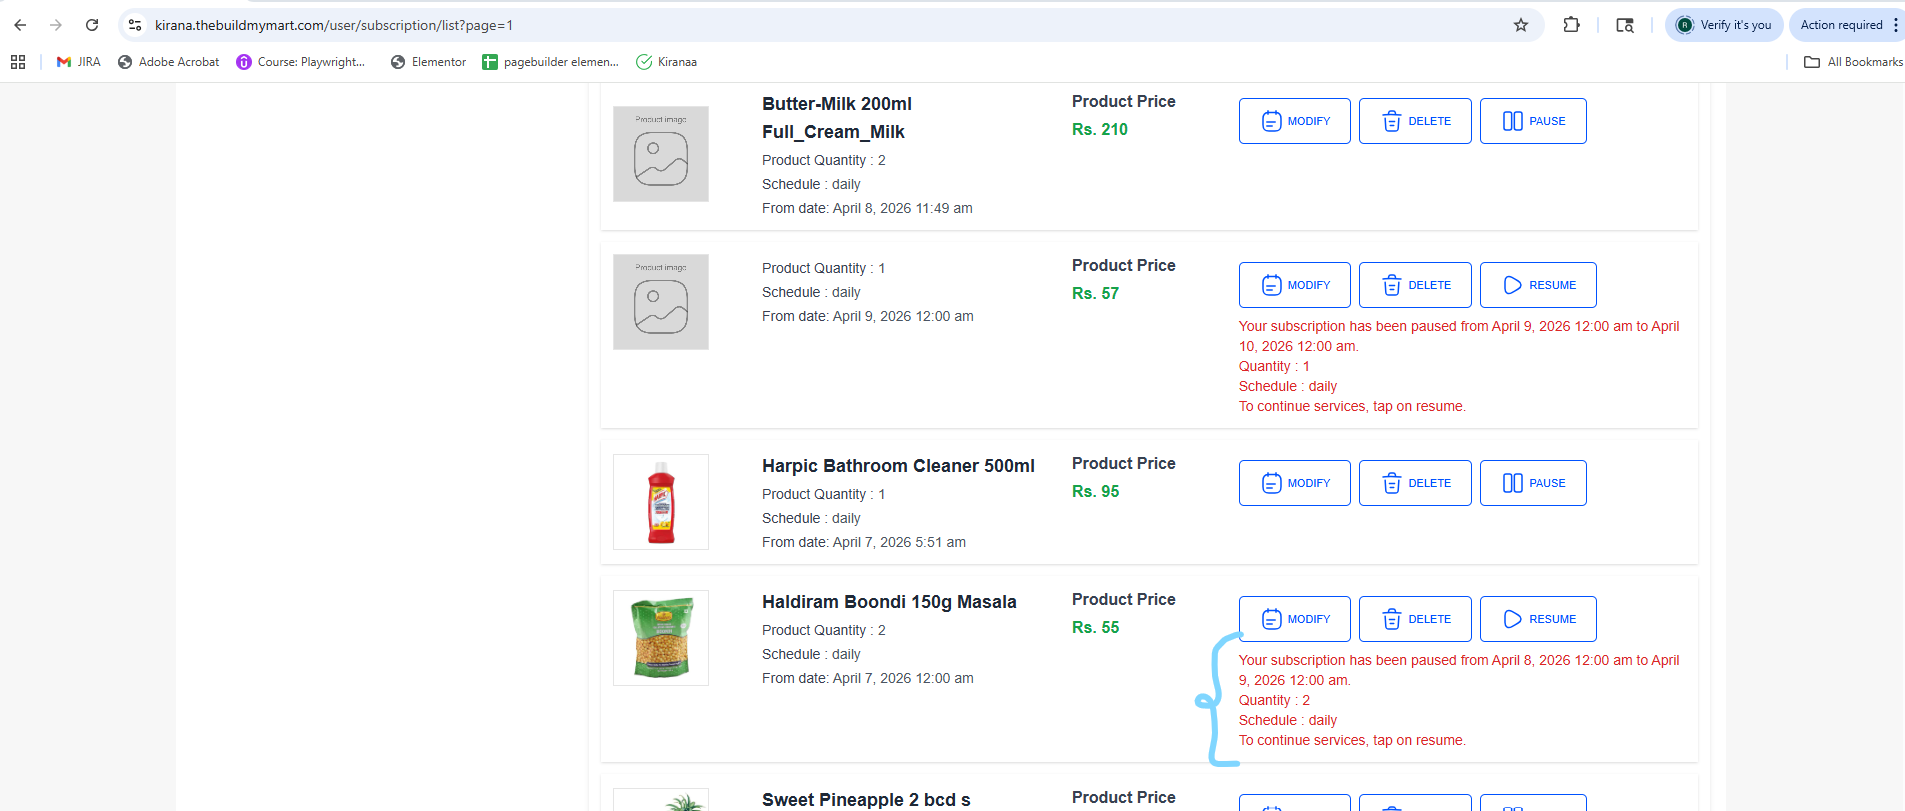
Task: Click the Butter-Milk 200ml Full_Cream_Milk title
Action: [837, 118]
